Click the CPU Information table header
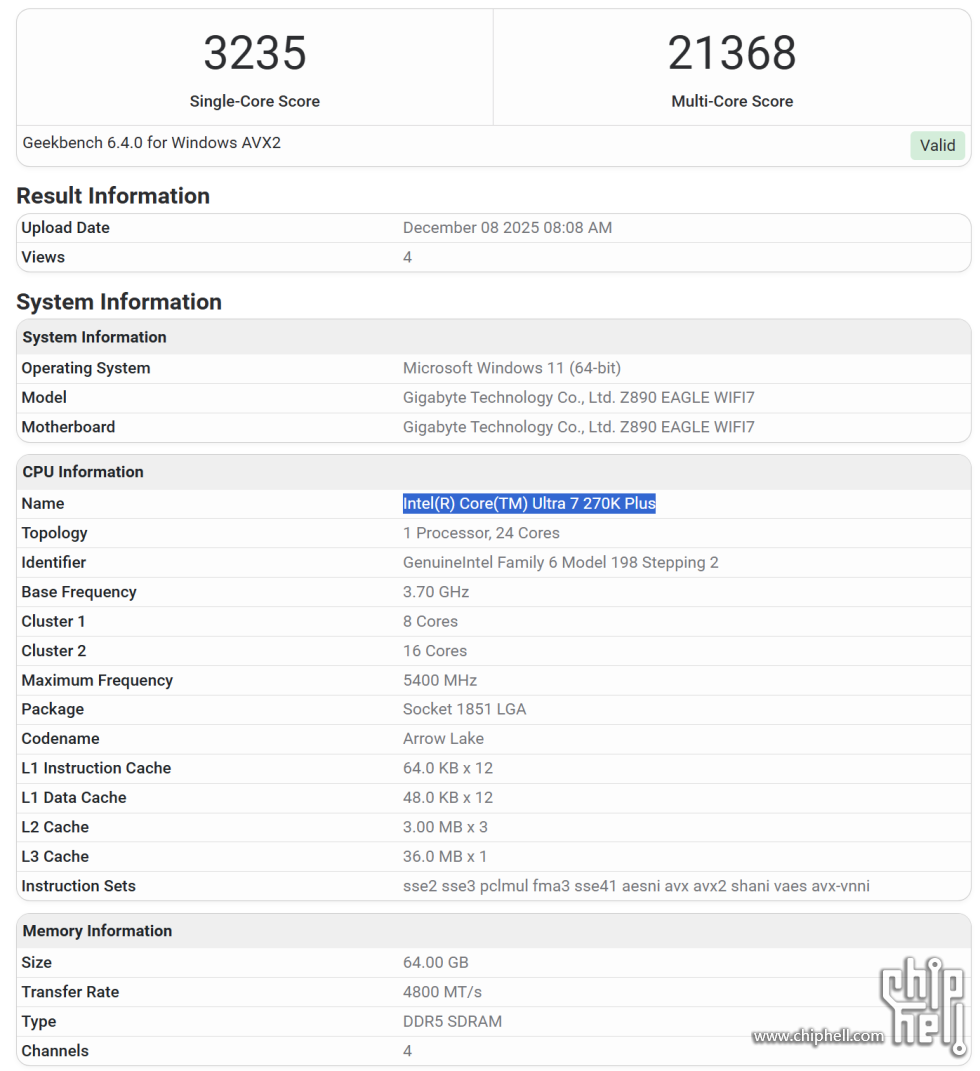This screenshot has height=1071, width=980. tap(83, 472)
